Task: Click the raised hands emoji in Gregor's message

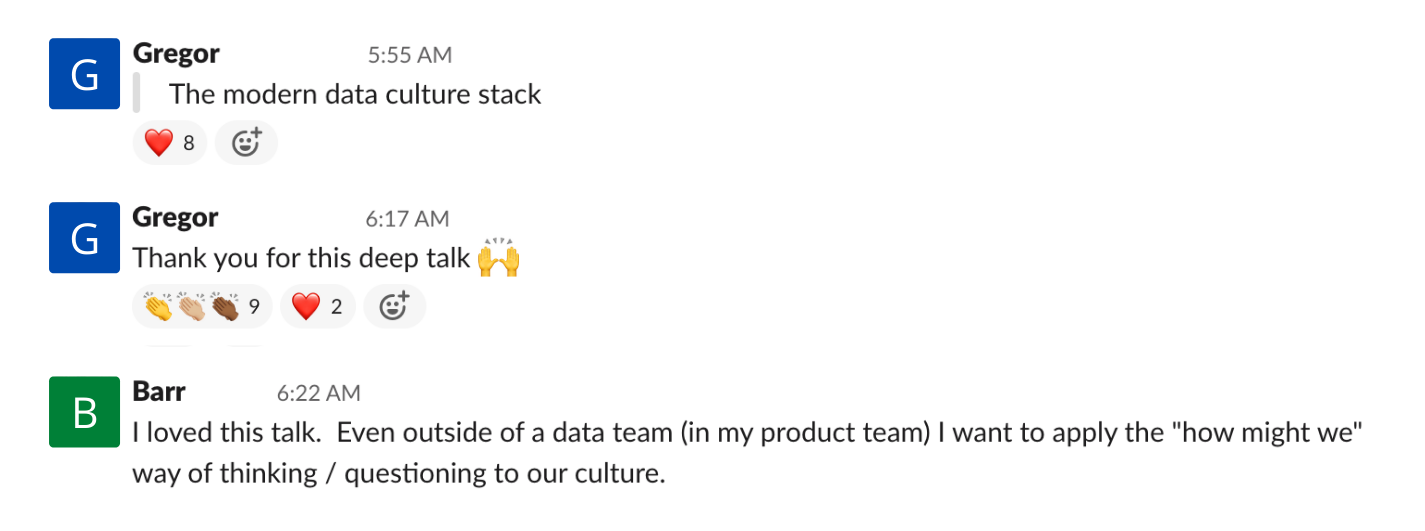Action: point(498,258)
